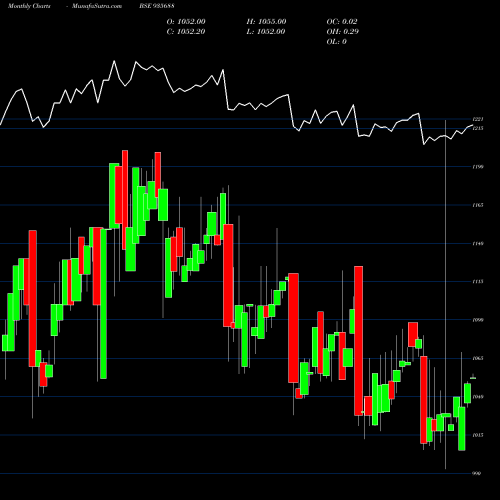Click the 'OC: 0.02' statistic
The width and height of the screenshot is (500, 500).
tap(342, 21)
